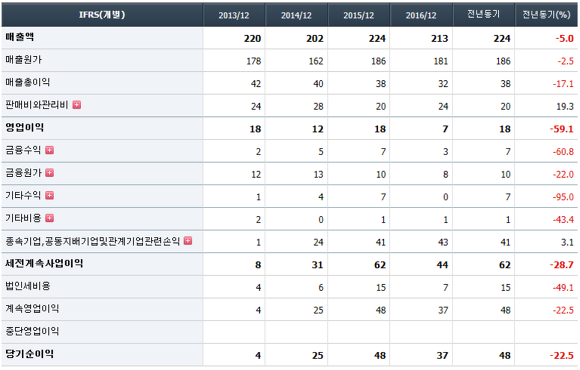Click 금융원가 change -22.0 percent
The image size is (580, 370).
pos(563,174)
